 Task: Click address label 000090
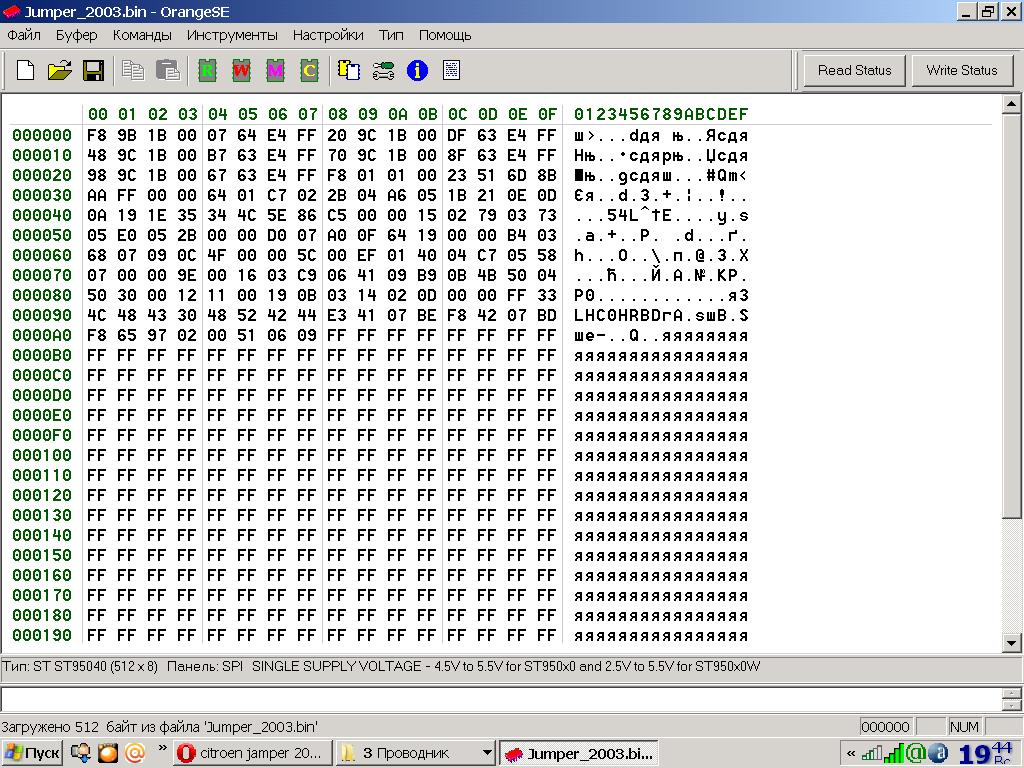tap(42, 315)
